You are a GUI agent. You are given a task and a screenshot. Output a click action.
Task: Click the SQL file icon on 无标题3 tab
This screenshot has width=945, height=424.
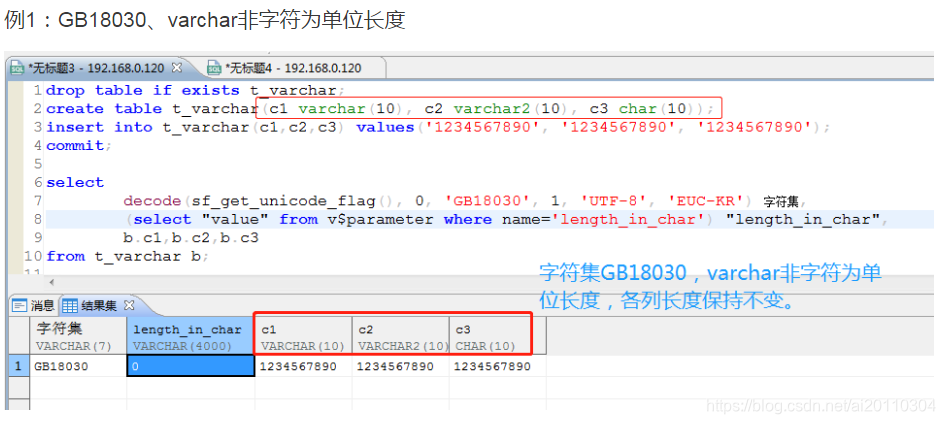click(17, 68)
